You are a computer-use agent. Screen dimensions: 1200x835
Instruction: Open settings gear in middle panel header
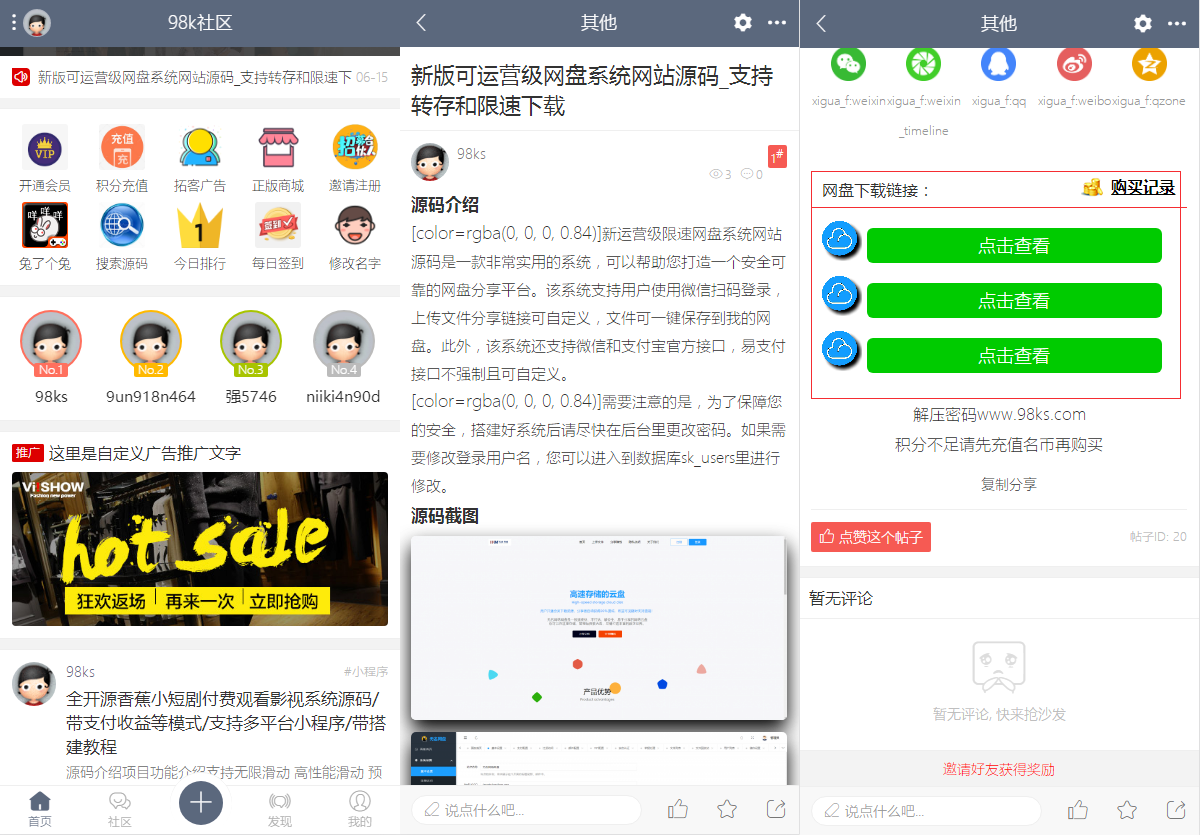[742, 23]
